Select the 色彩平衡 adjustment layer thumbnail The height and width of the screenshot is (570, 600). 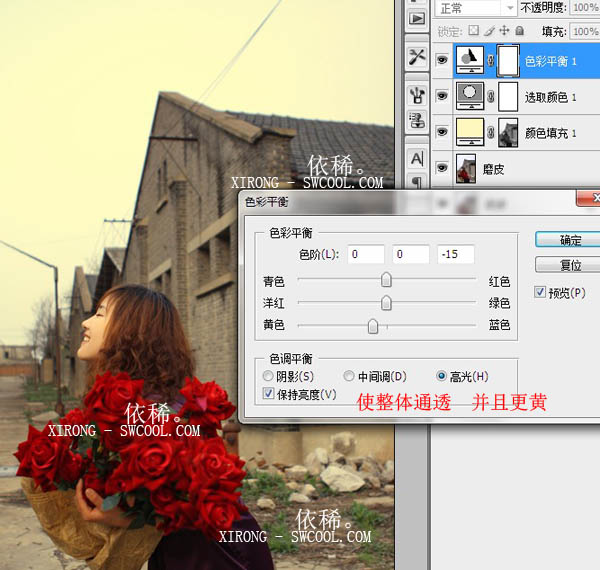click(x=470, y=60)
